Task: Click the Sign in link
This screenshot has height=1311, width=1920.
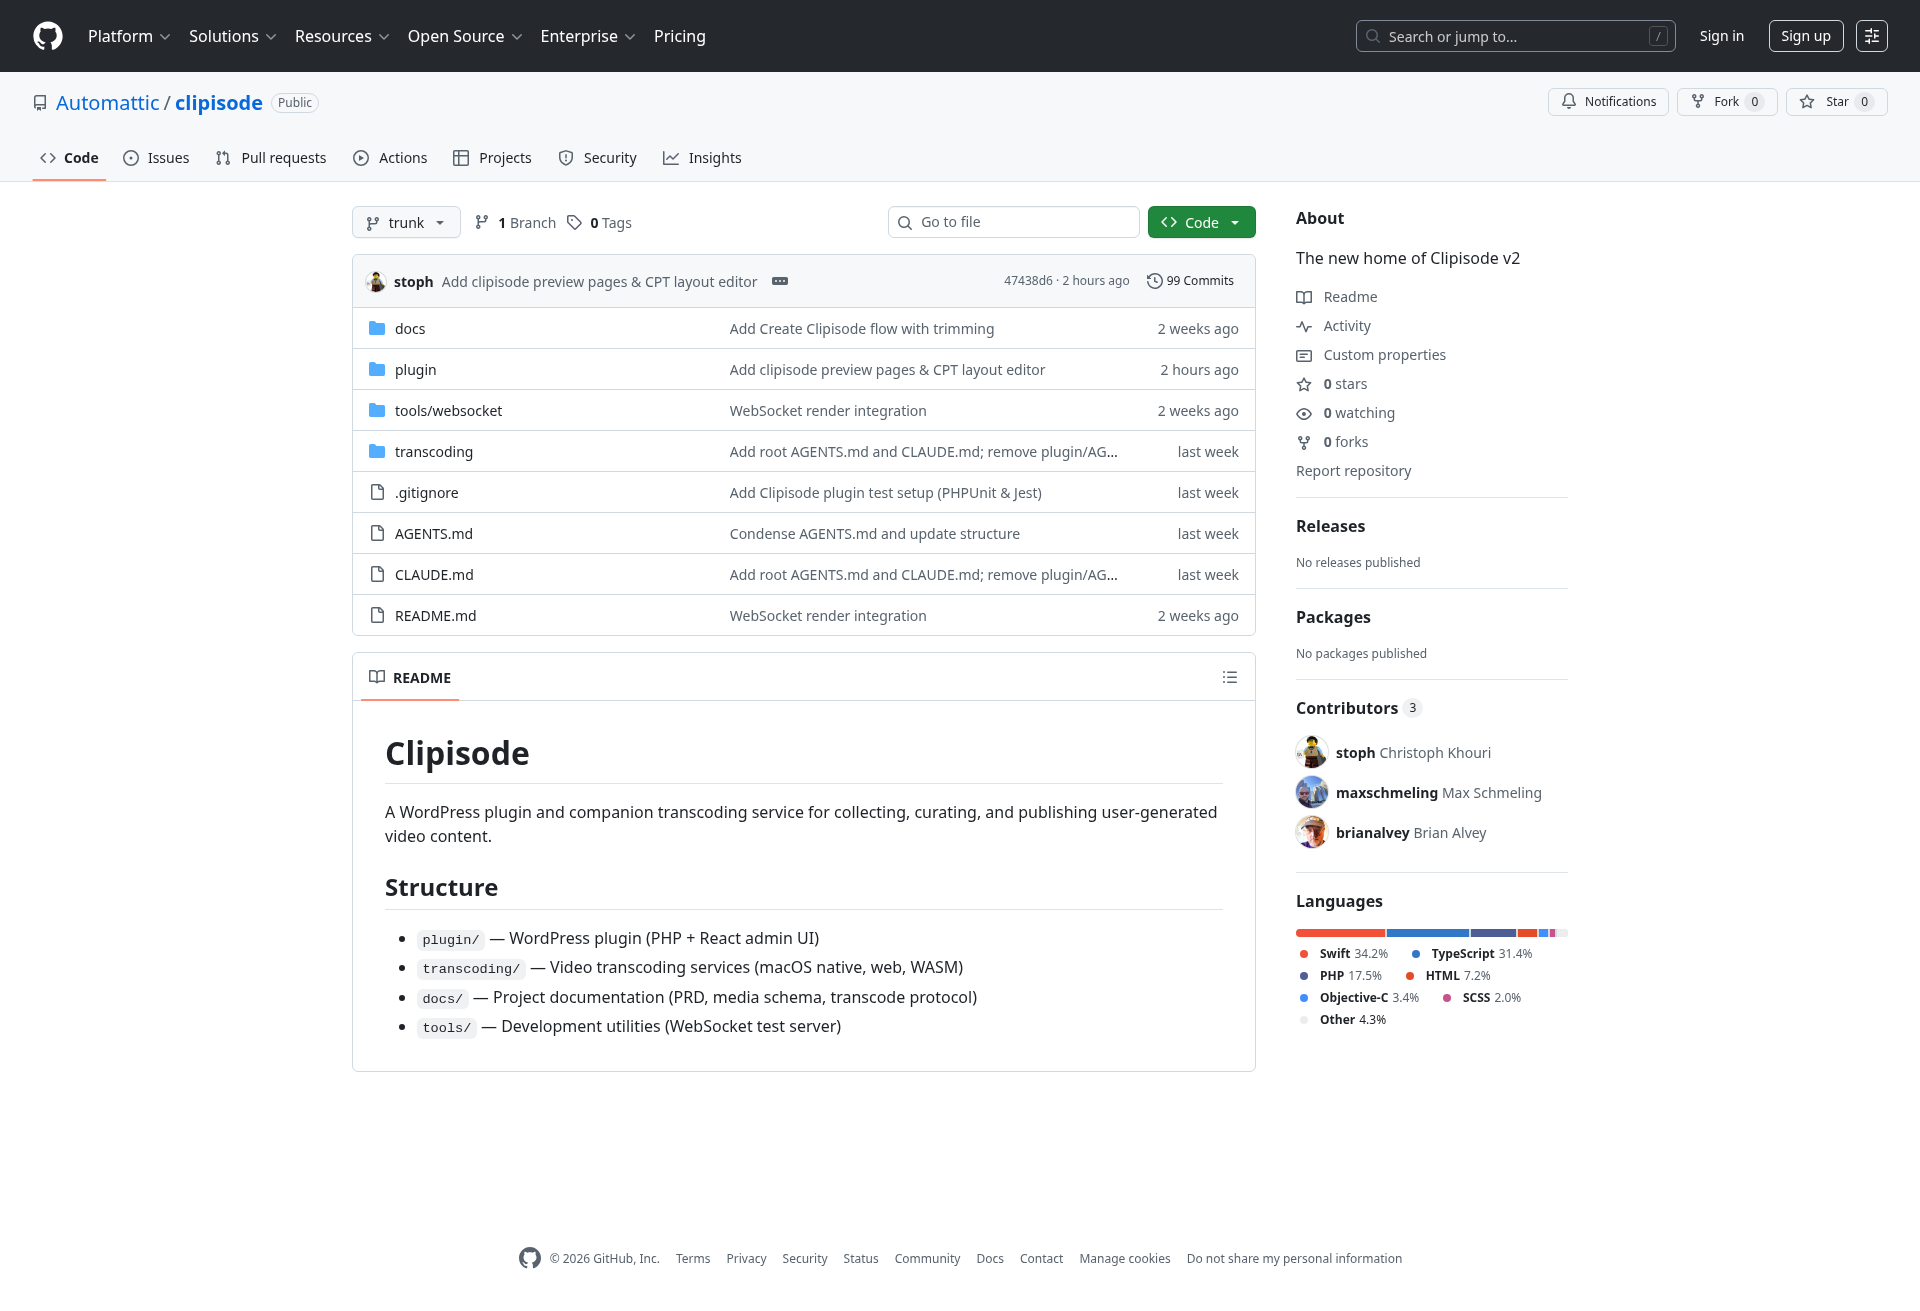Action: click(1722, 36)
